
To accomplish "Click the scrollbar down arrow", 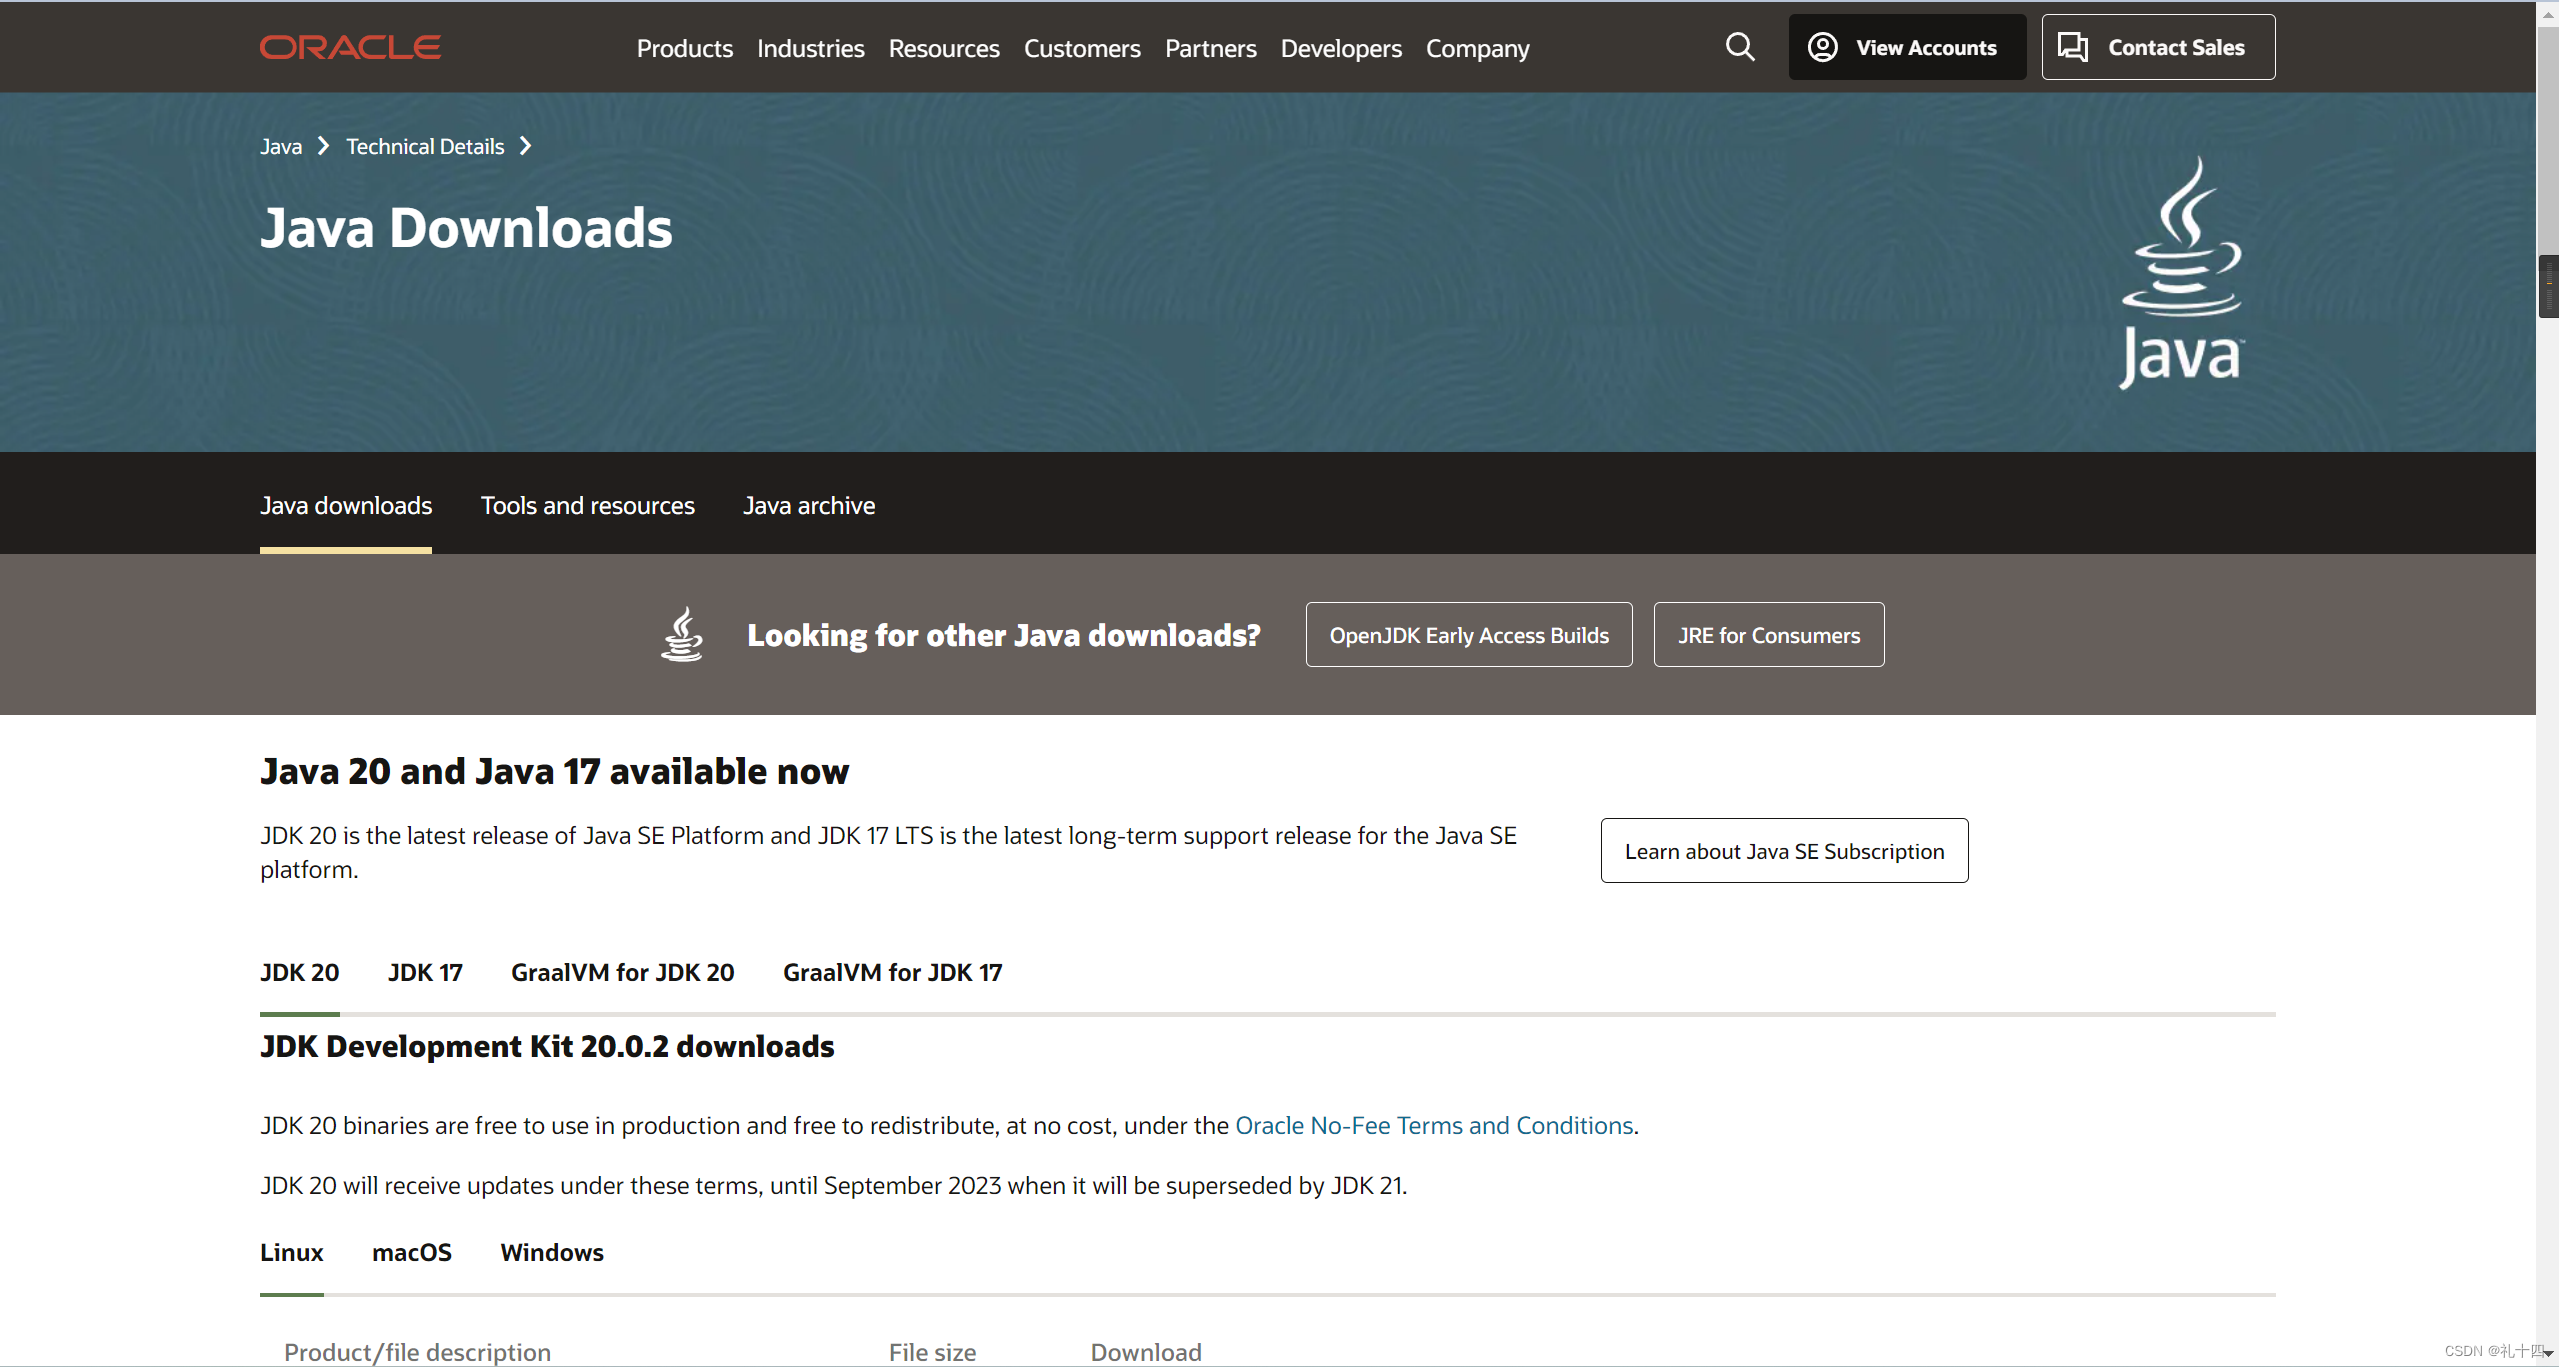I will [2548, 1353].
